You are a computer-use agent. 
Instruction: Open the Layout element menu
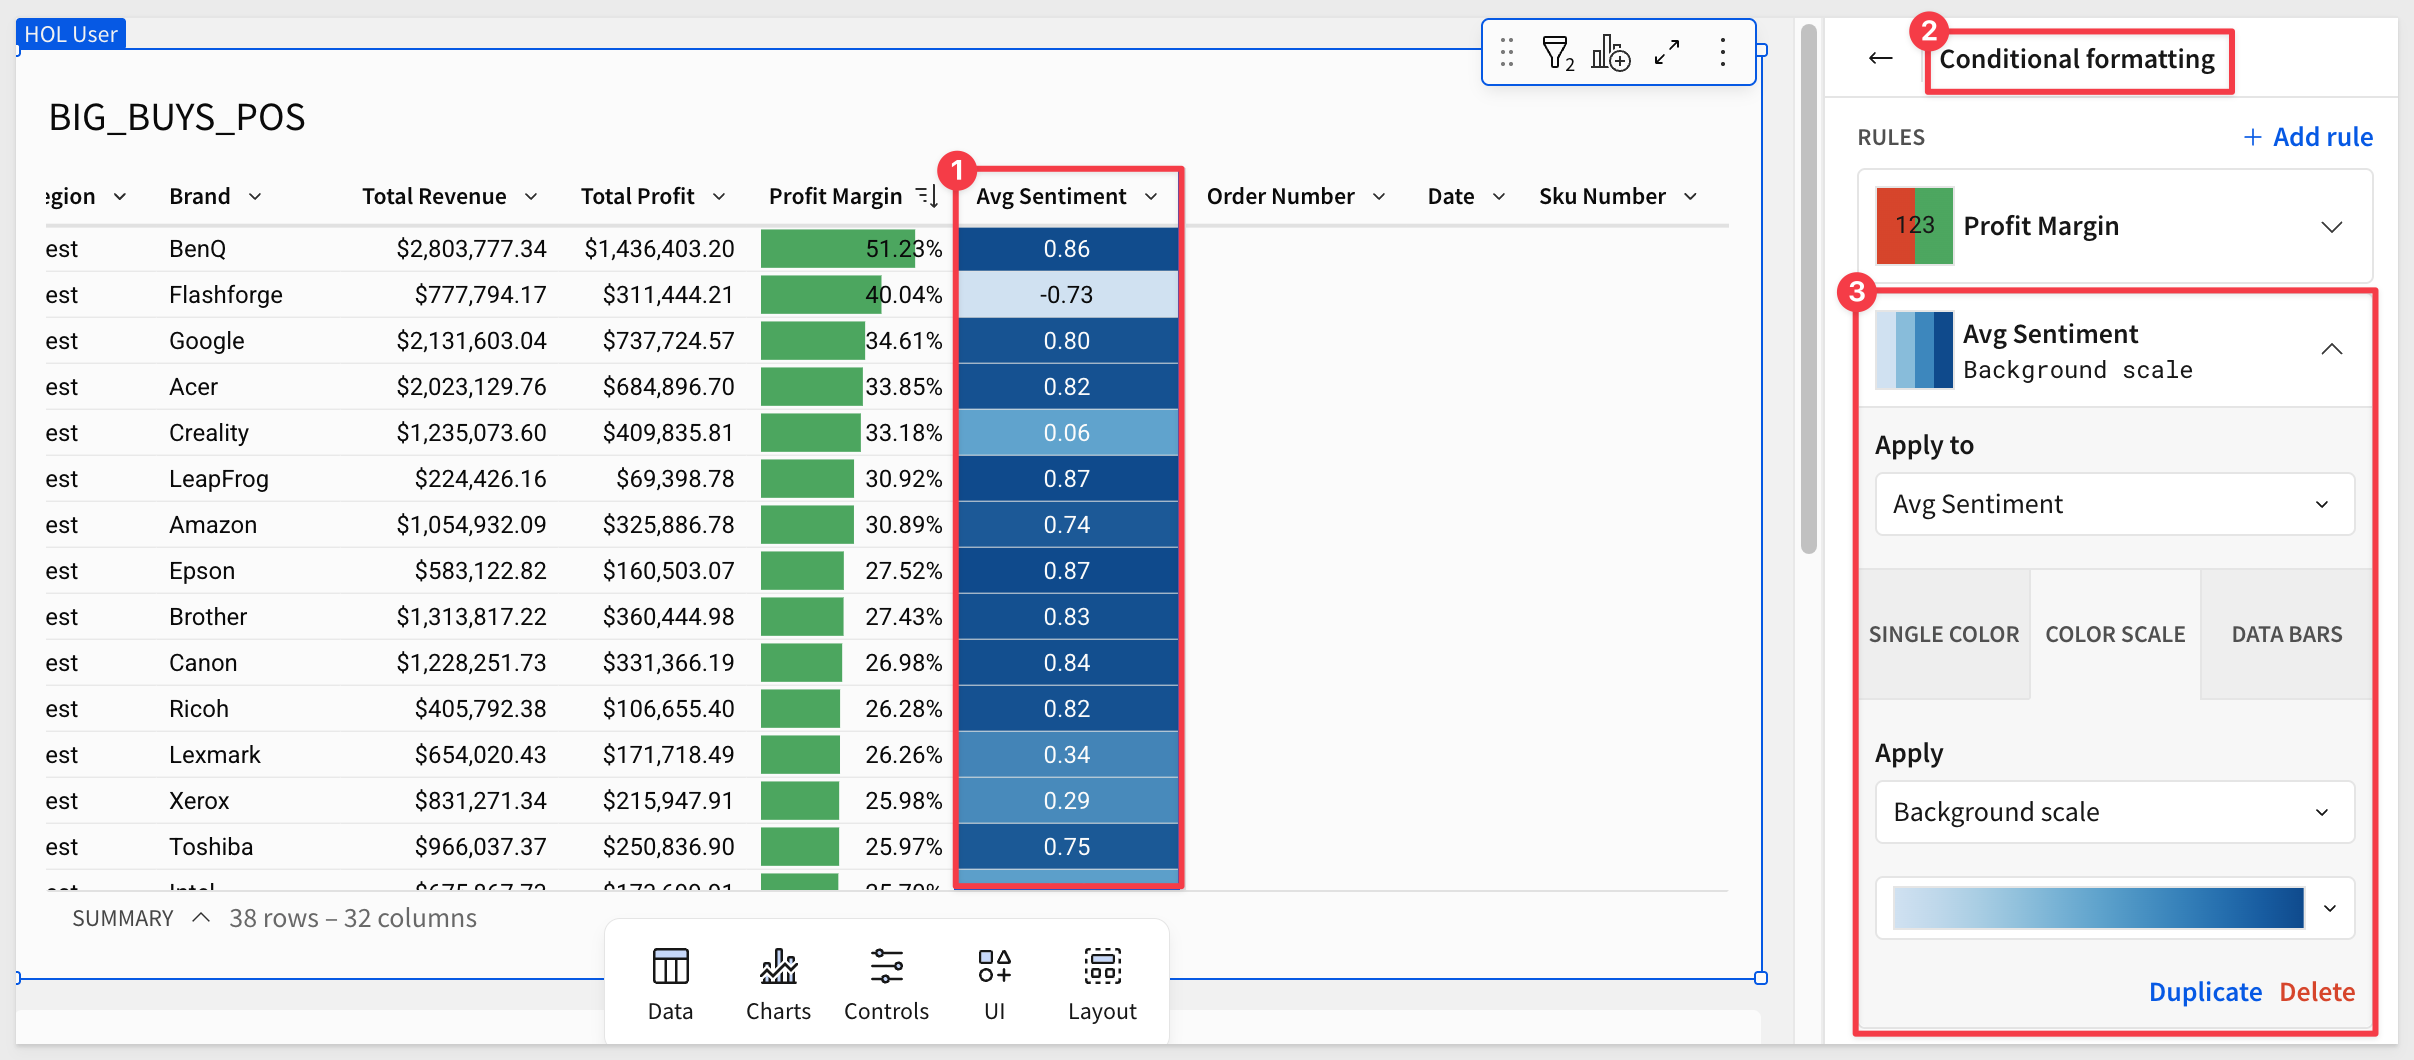pyautogui.click(x=1102, y=985)
